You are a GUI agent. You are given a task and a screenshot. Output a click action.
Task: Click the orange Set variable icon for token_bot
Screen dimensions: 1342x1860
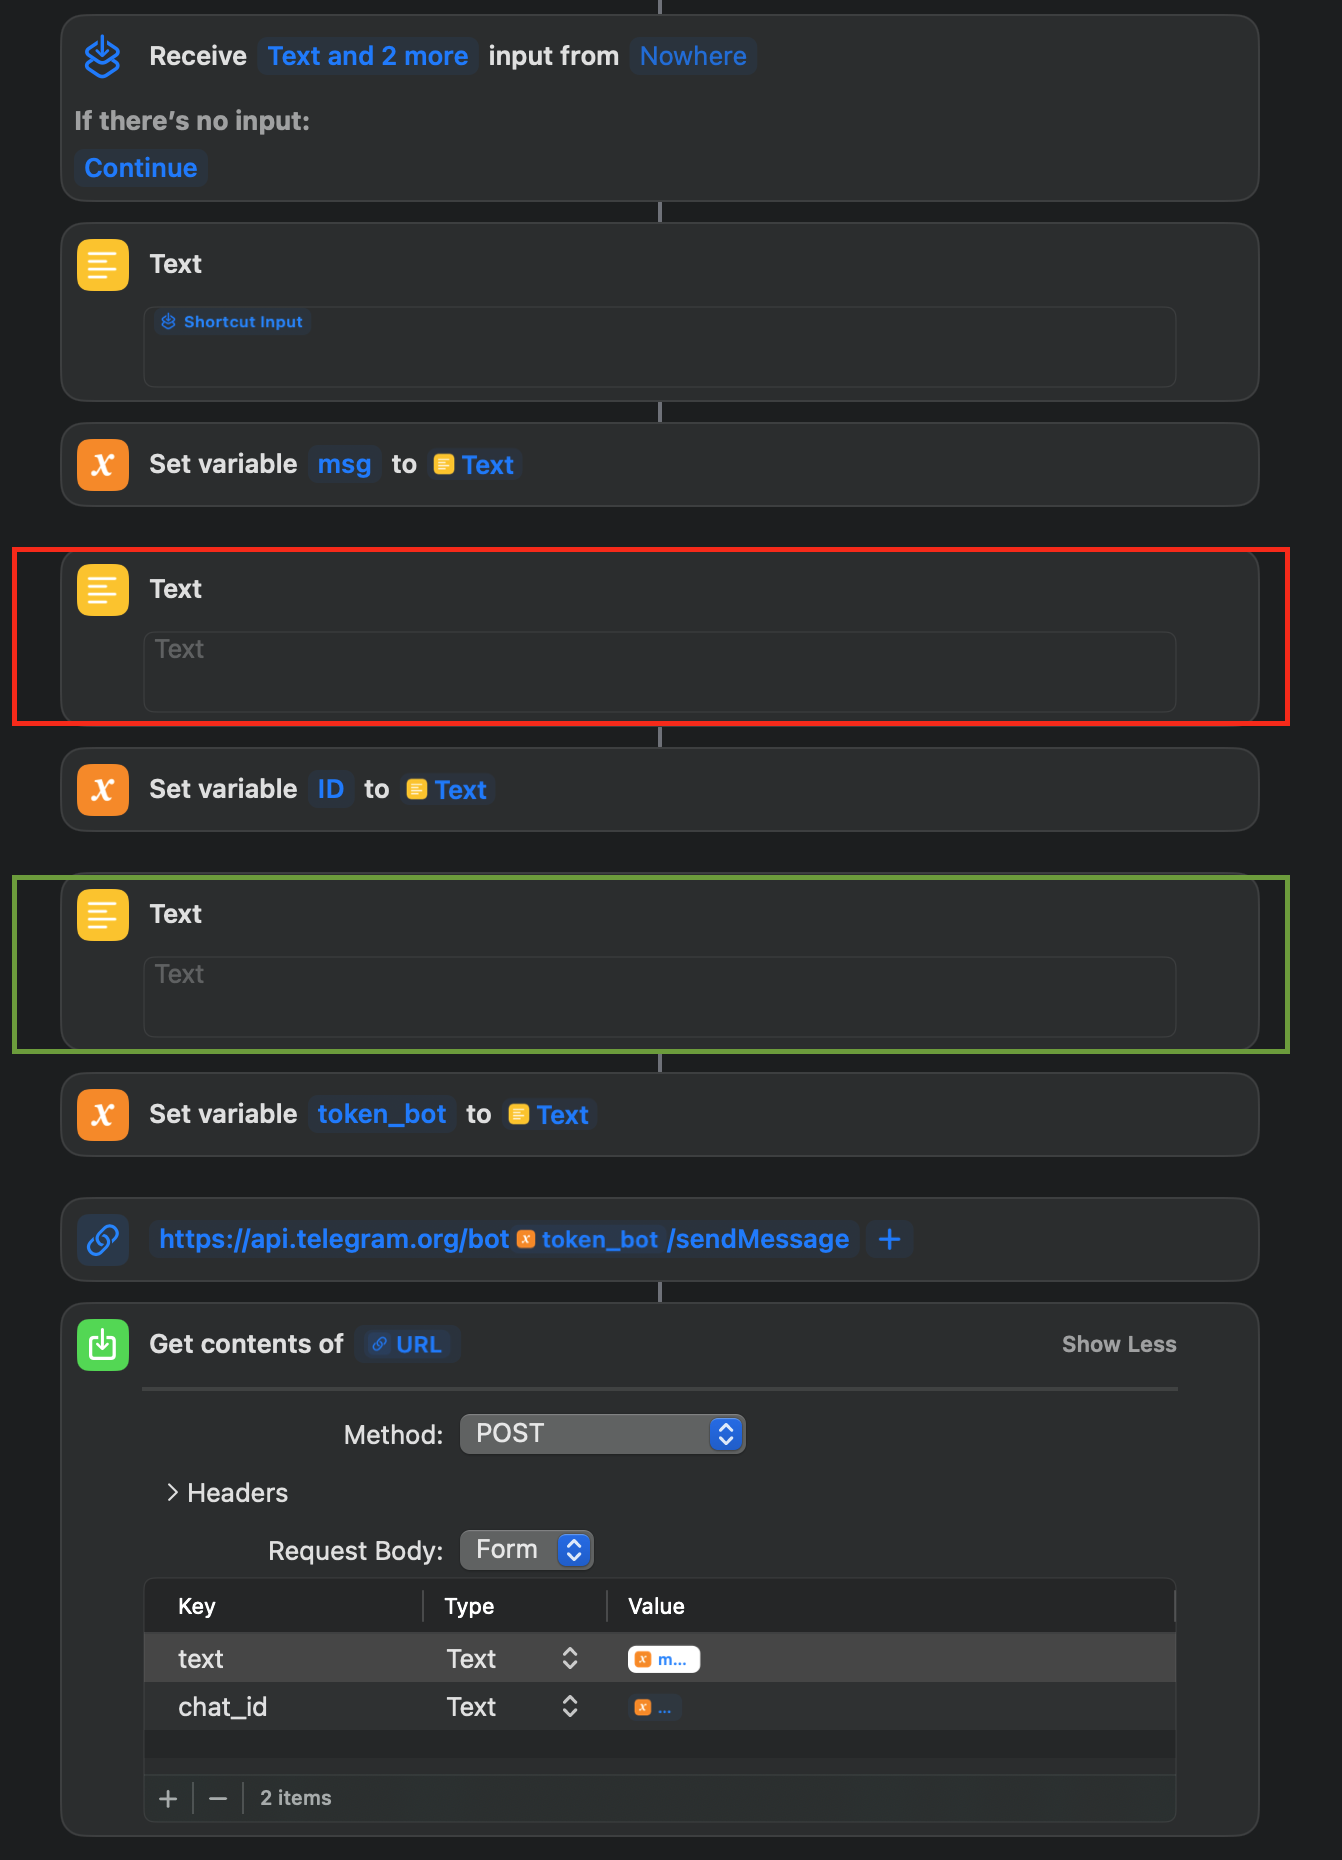click(102, 1114)
